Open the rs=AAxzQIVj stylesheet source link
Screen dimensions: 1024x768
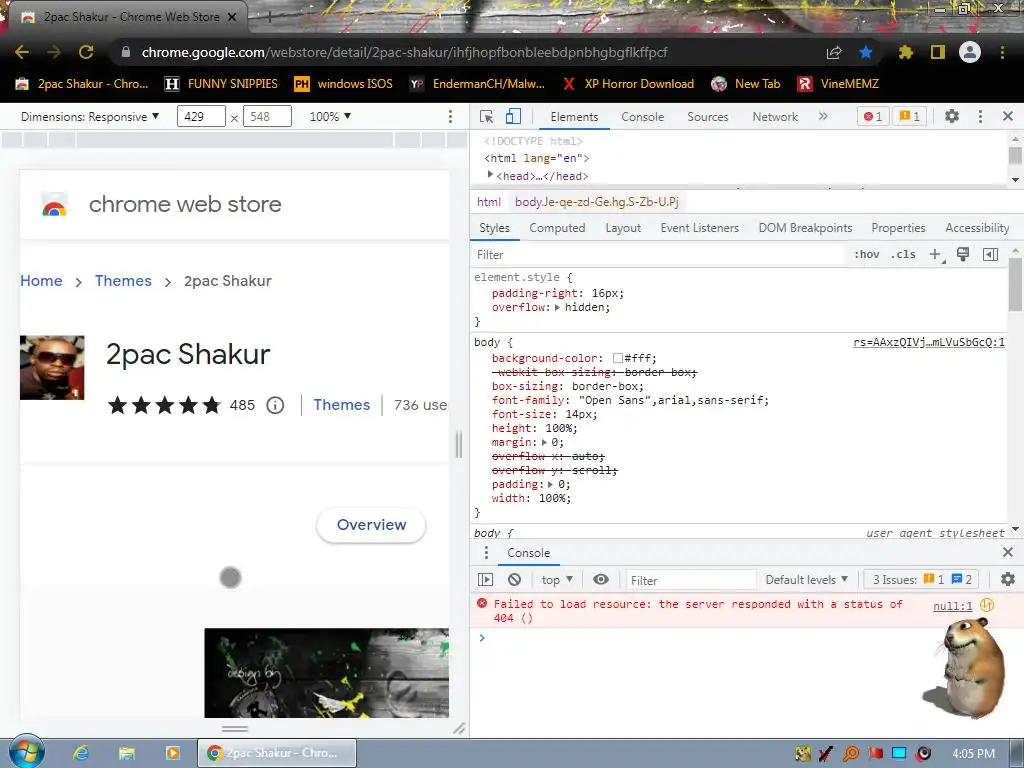click(929, 343)
